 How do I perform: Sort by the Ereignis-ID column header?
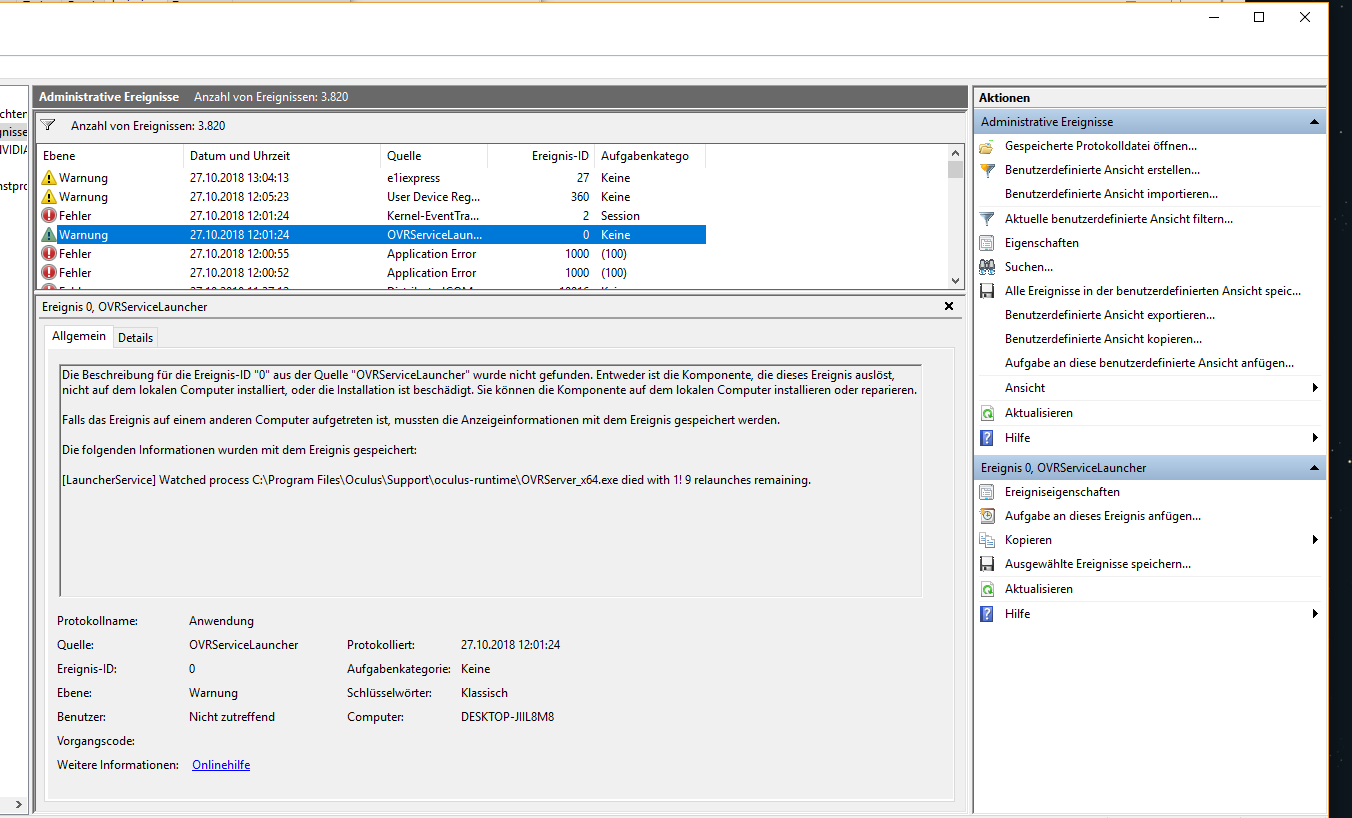[541, 156]
